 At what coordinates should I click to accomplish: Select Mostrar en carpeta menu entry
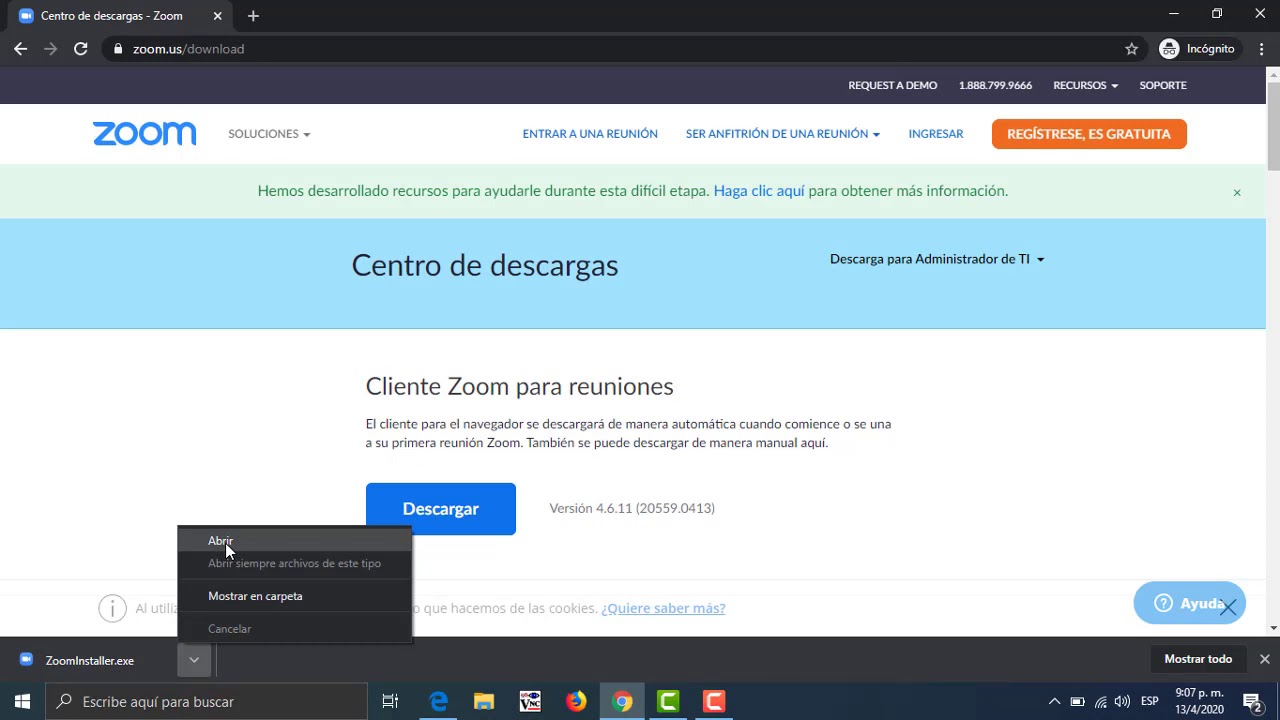pos(294,596)
